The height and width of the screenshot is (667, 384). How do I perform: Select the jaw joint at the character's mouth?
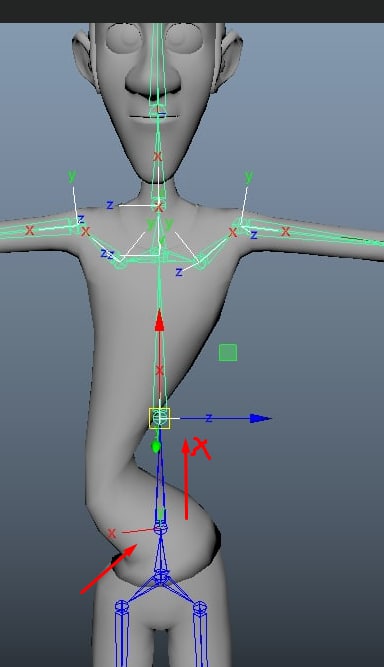[x=158, y=113]
